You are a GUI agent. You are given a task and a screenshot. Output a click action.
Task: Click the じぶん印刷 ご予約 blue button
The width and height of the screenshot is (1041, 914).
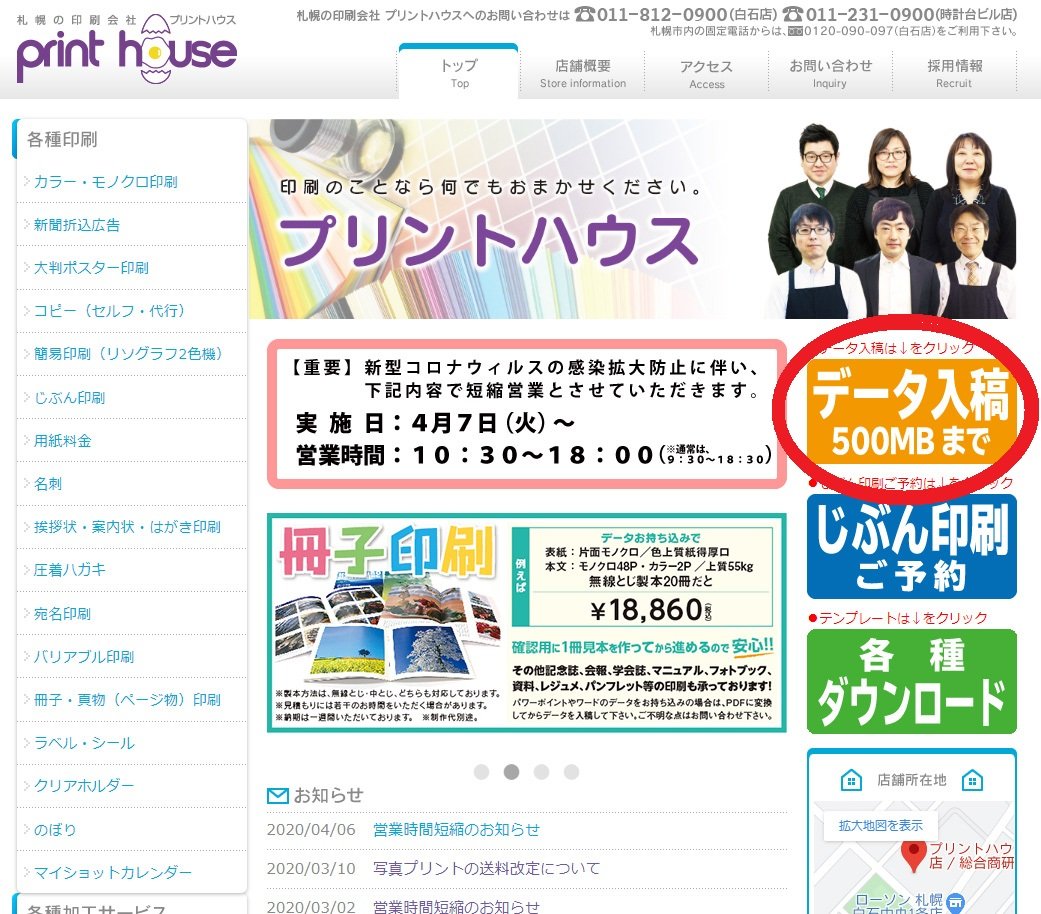click(911, 546)
